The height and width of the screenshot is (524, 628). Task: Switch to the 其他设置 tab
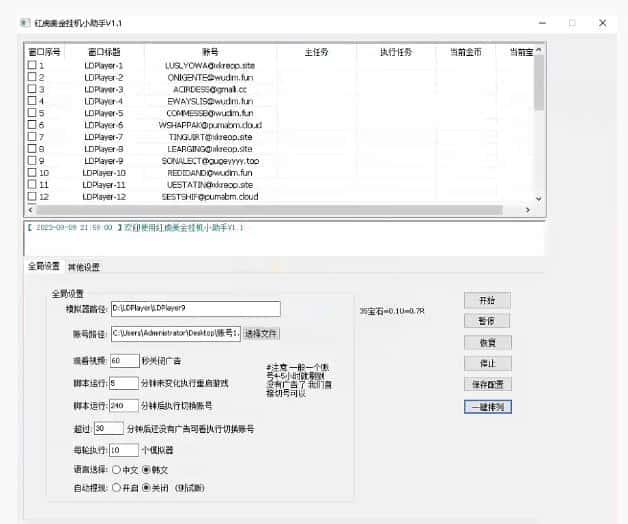[x=83, y=267]
